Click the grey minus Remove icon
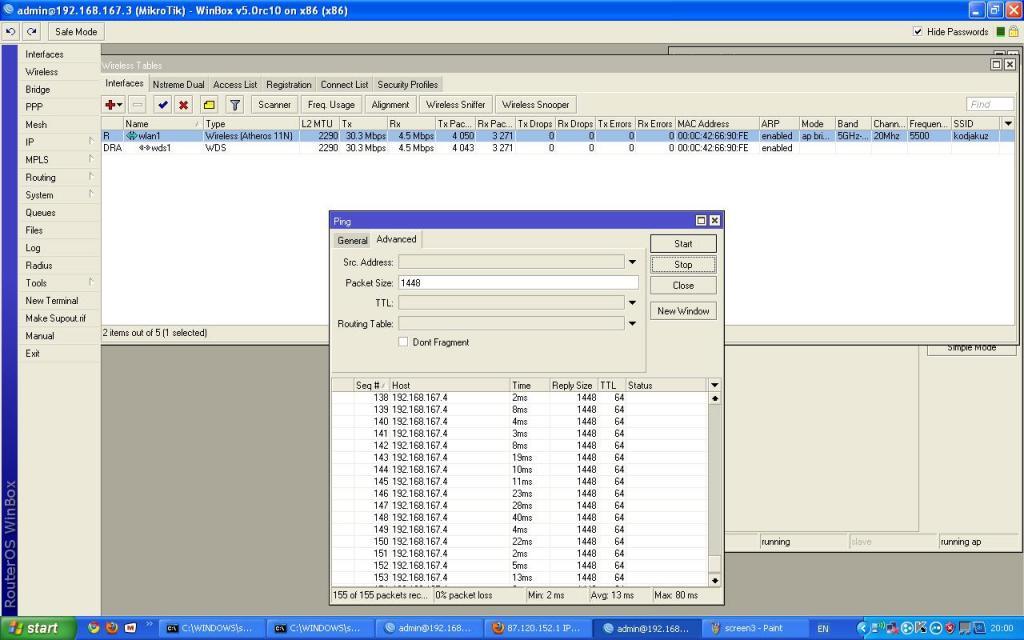 pyautogui.click(x=137, y=105)
